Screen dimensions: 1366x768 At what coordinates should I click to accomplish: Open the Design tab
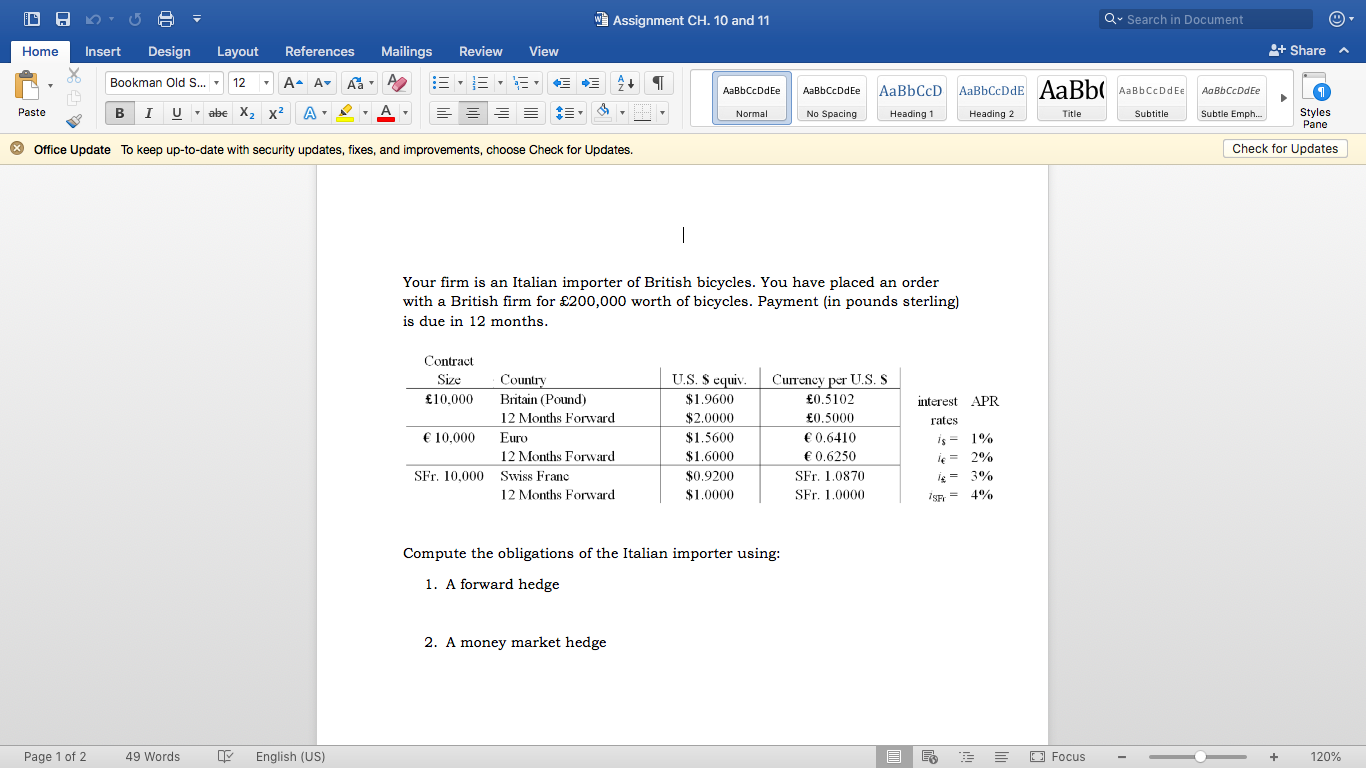pos(169,52)
